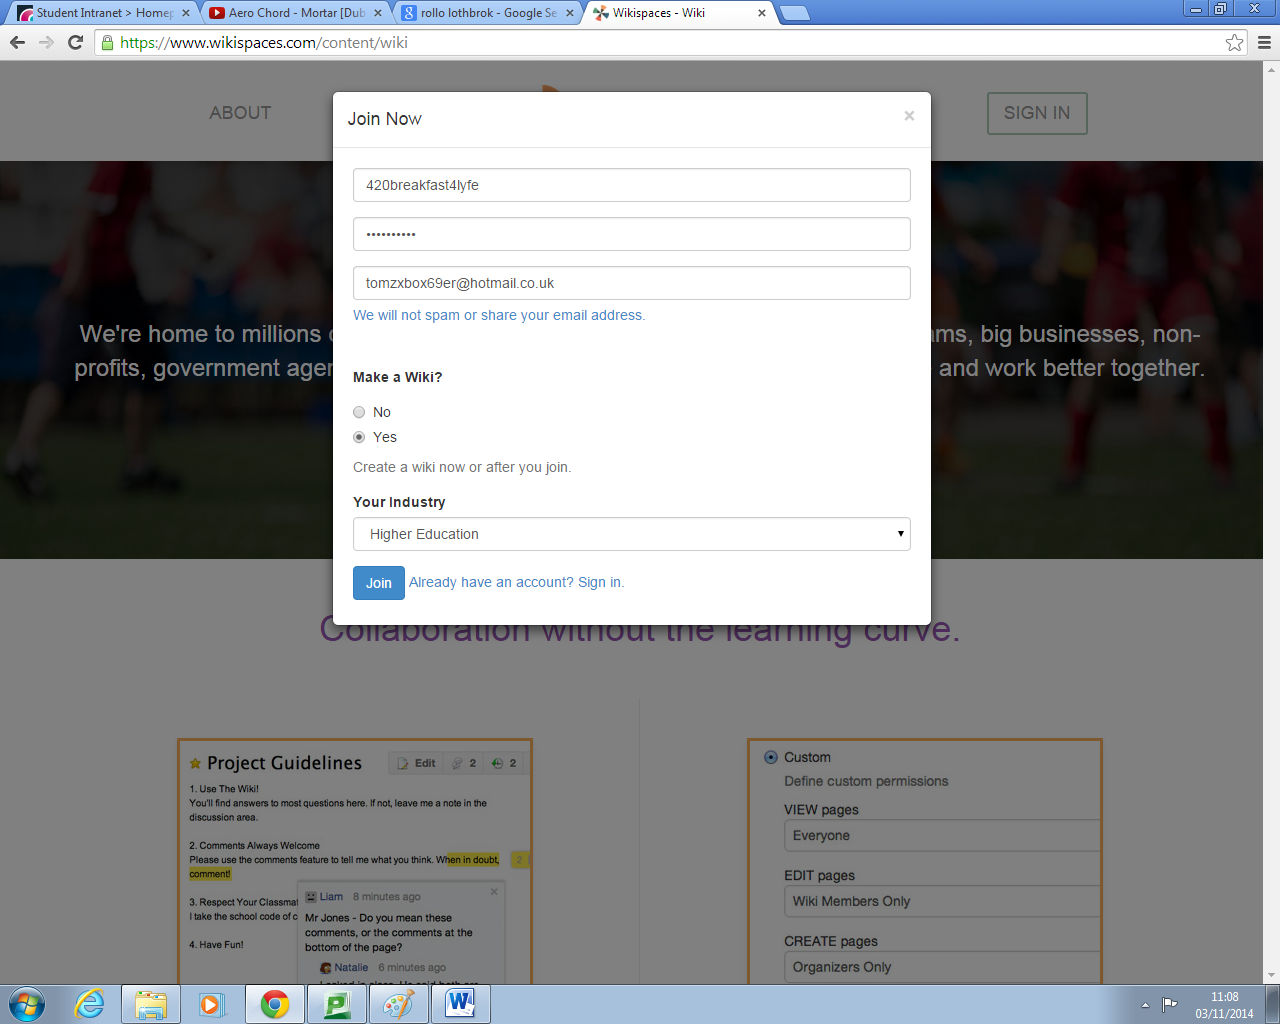The height and width of the screenshot is (1024, 1280).
Task: Switch to Paint on the taskbar
Action: pos(399,1004)
